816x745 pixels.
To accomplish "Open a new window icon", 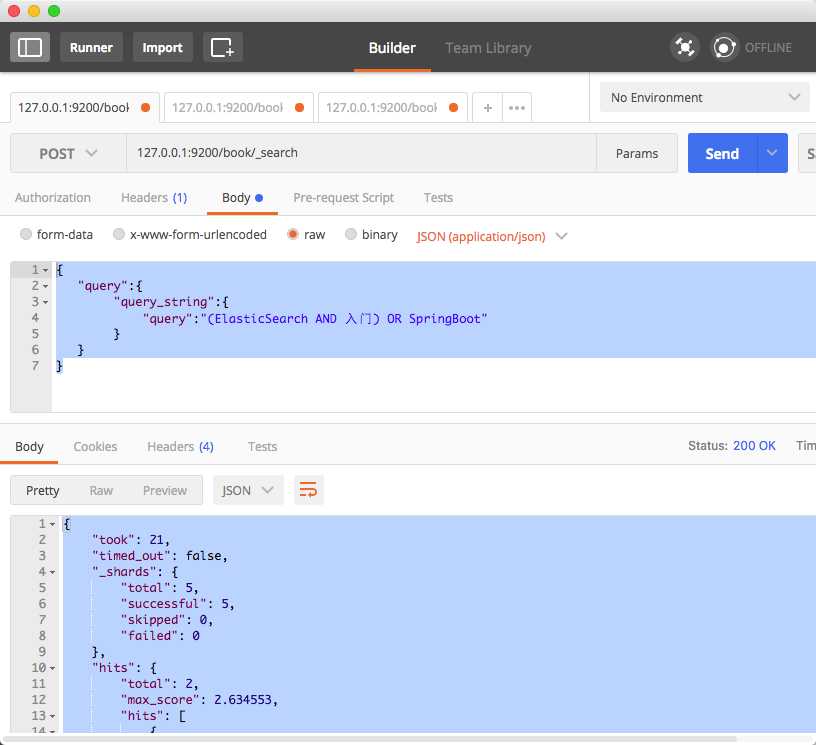I will pos(223,47).
